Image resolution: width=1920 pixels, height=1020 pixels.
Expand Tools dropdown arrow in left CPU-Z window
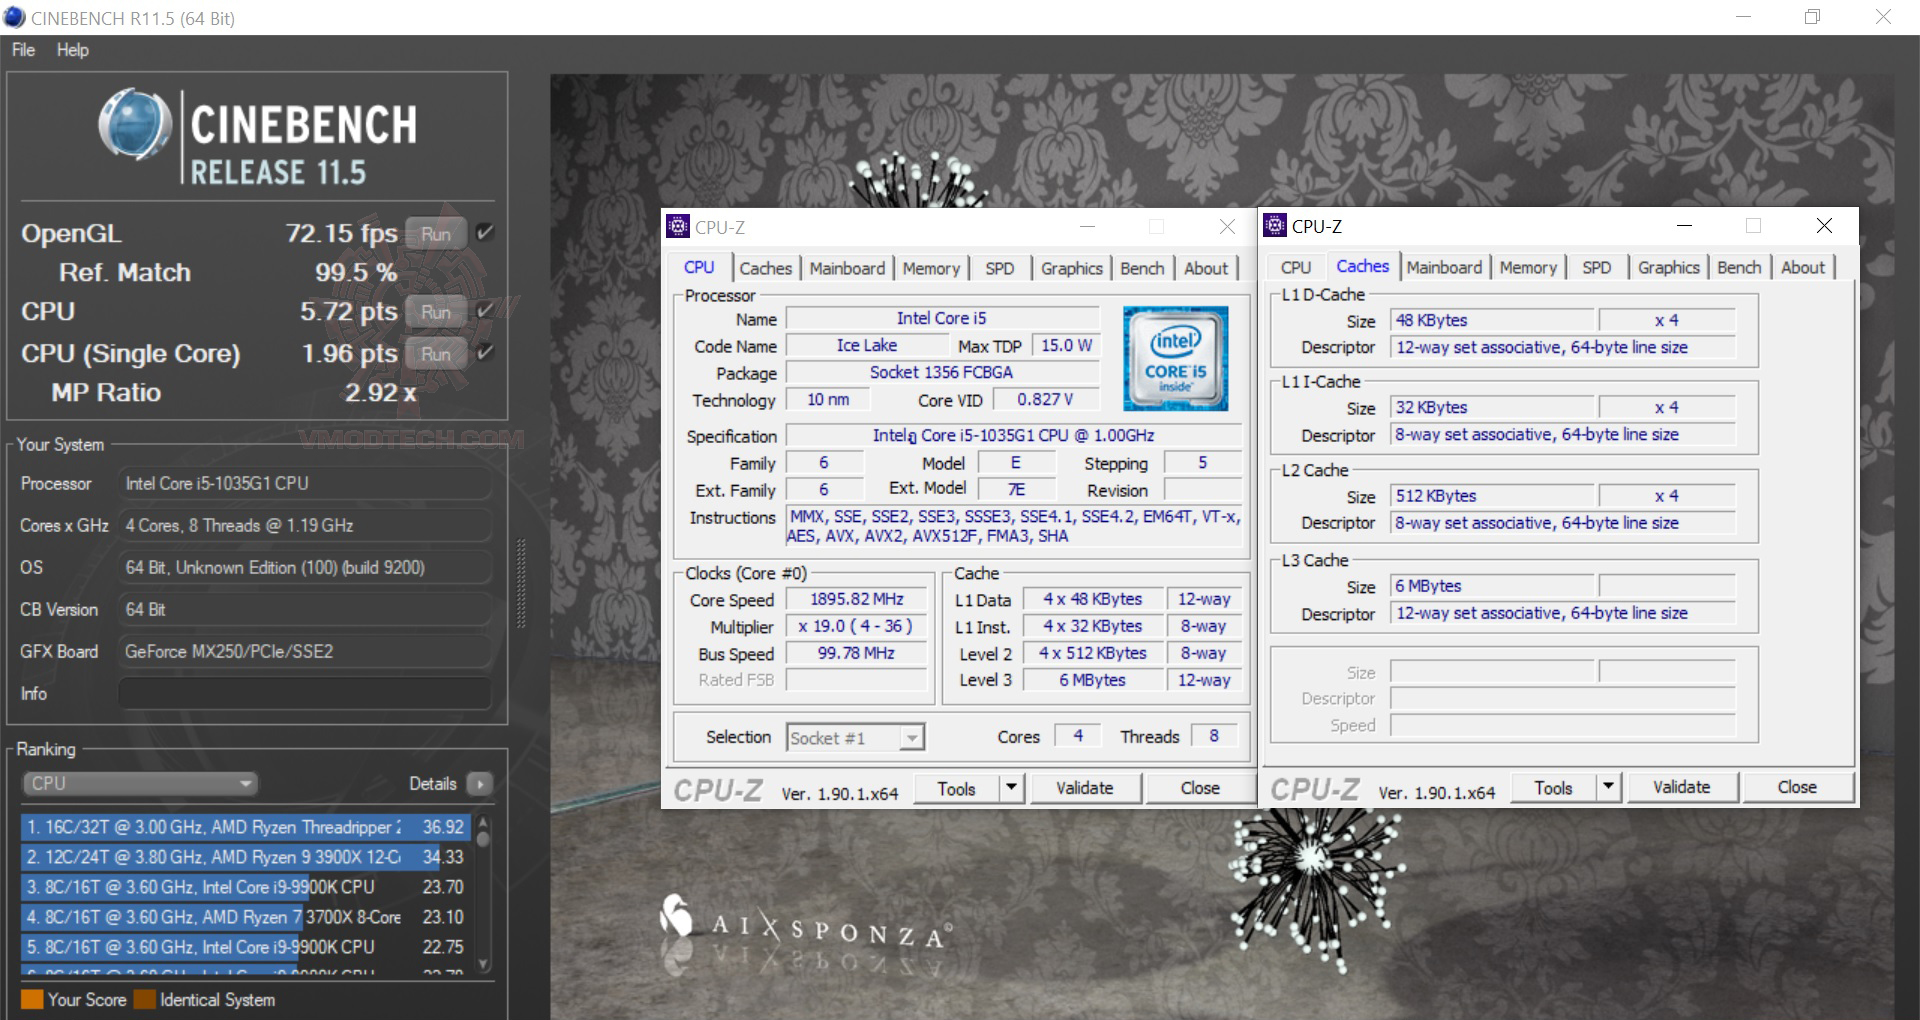[x=1011, y=788]
